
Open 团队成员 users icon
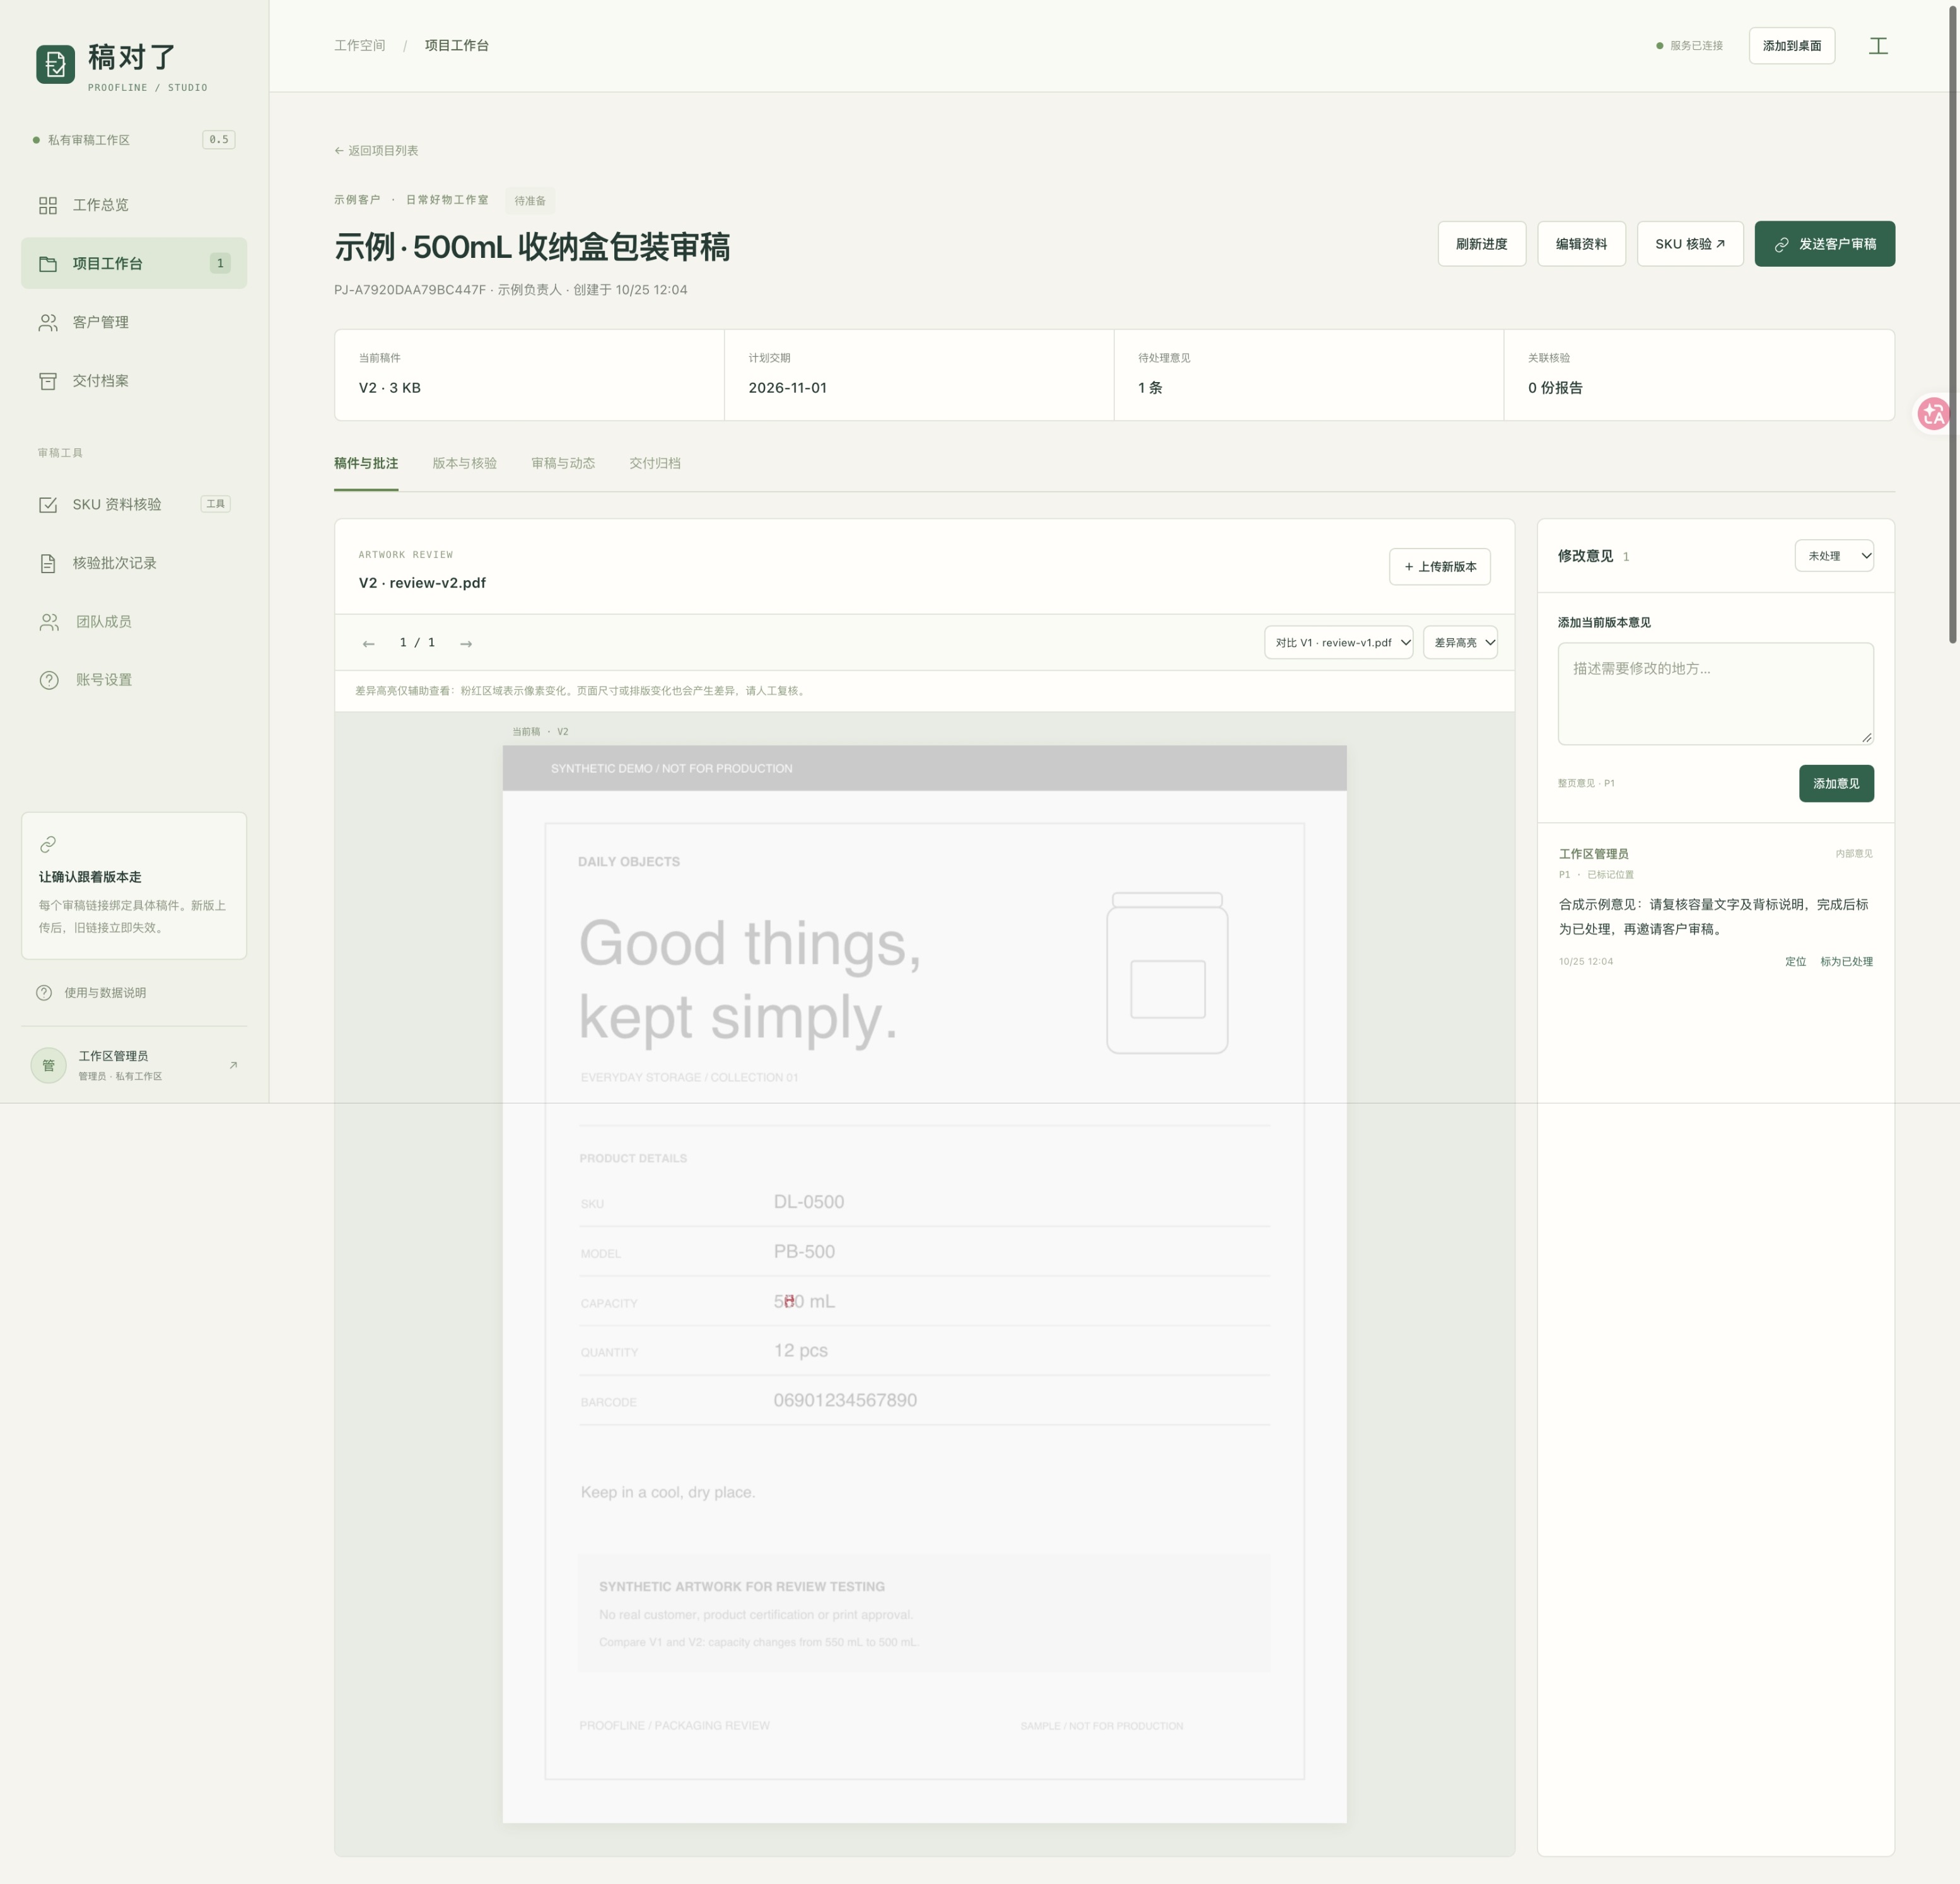(49, 622)
